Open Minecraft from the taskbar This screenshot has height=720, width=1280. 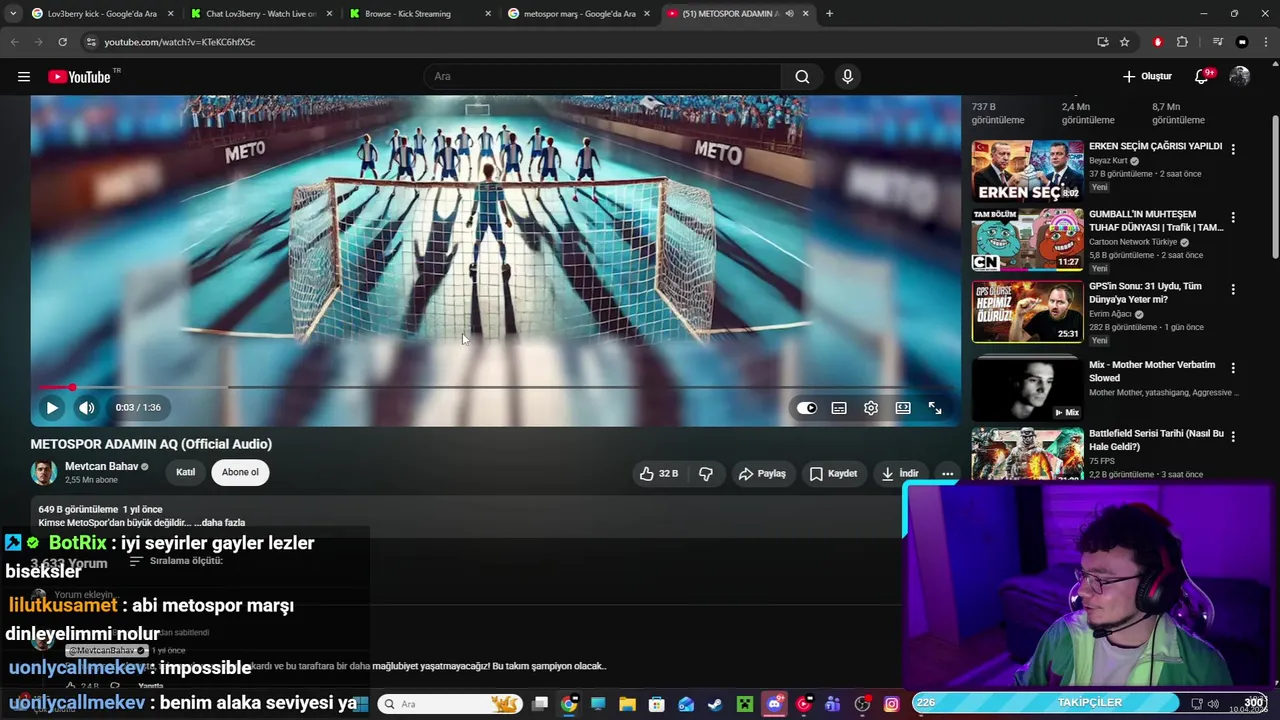coord(745,704)
